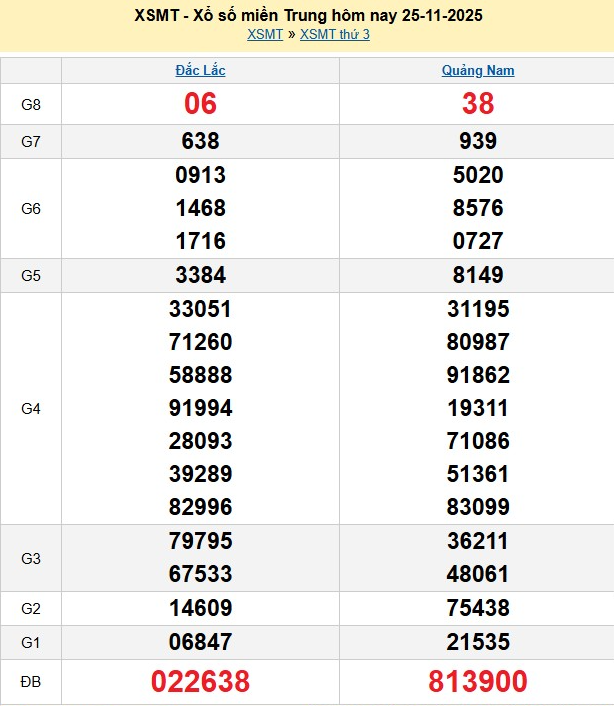
Task: Open the XSMT breadcrumb link
Action: pos(264,34)
